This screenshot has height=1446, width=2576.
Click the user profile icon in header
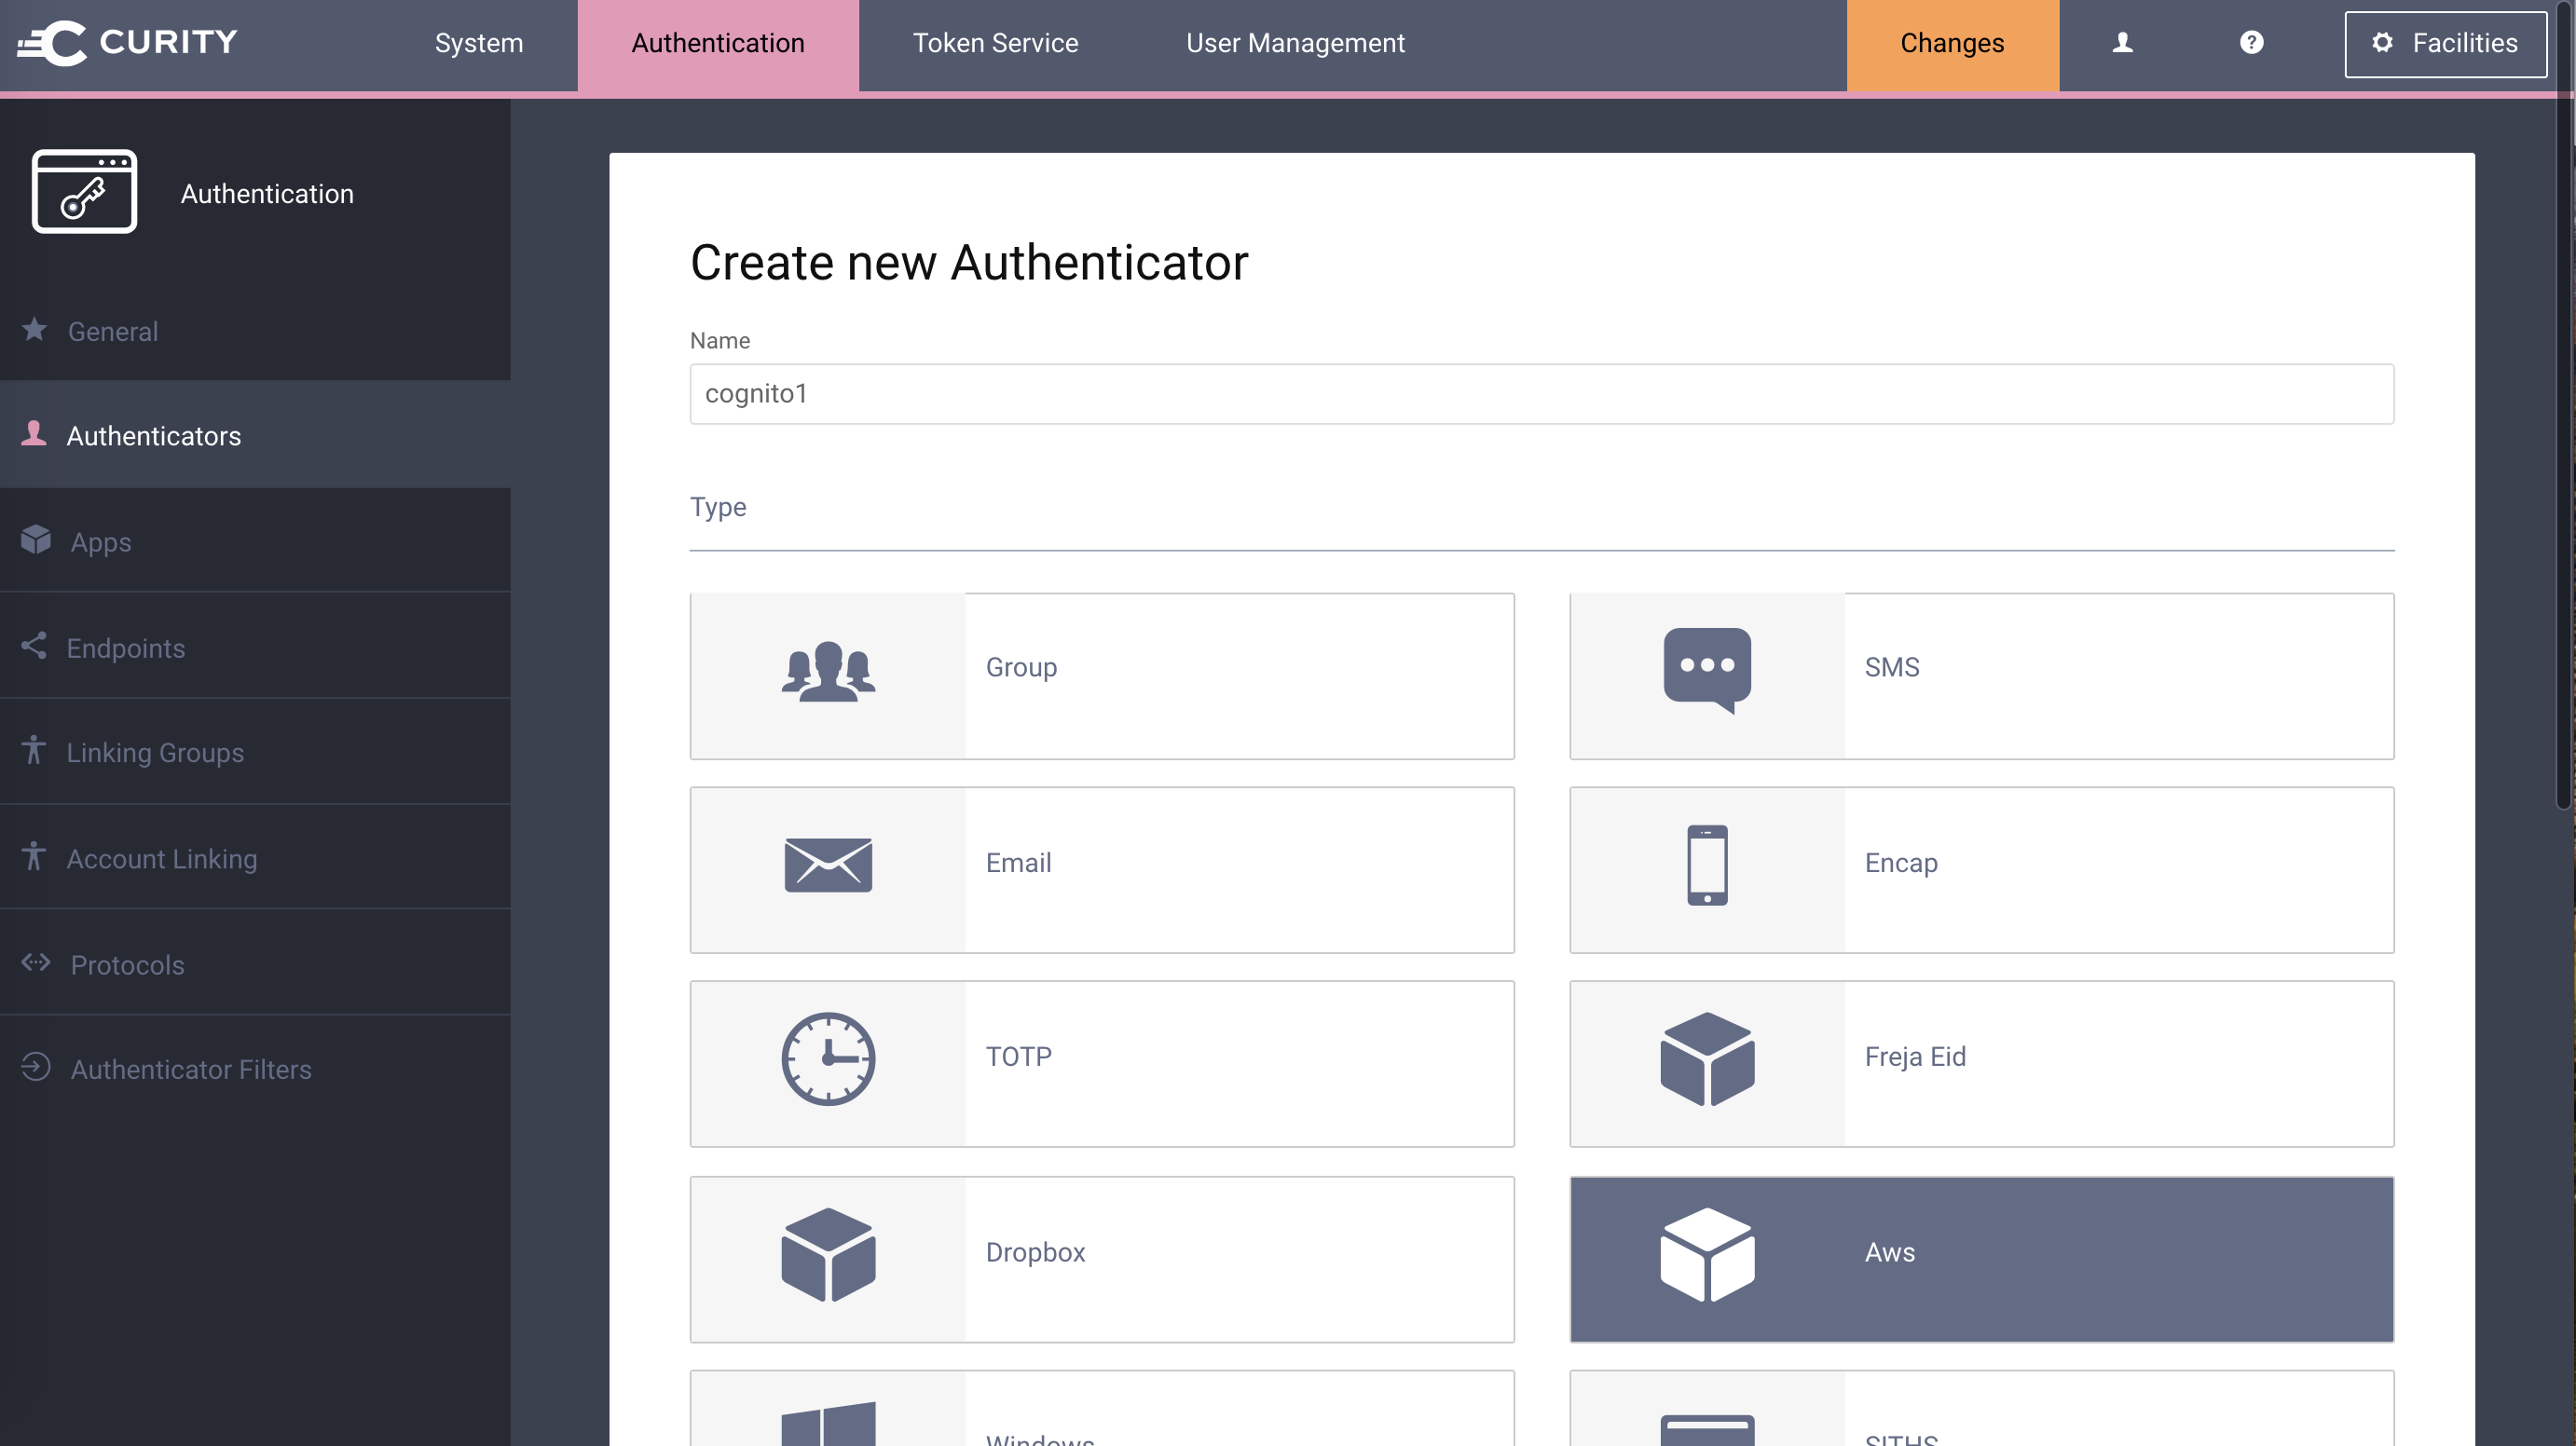2122,43
